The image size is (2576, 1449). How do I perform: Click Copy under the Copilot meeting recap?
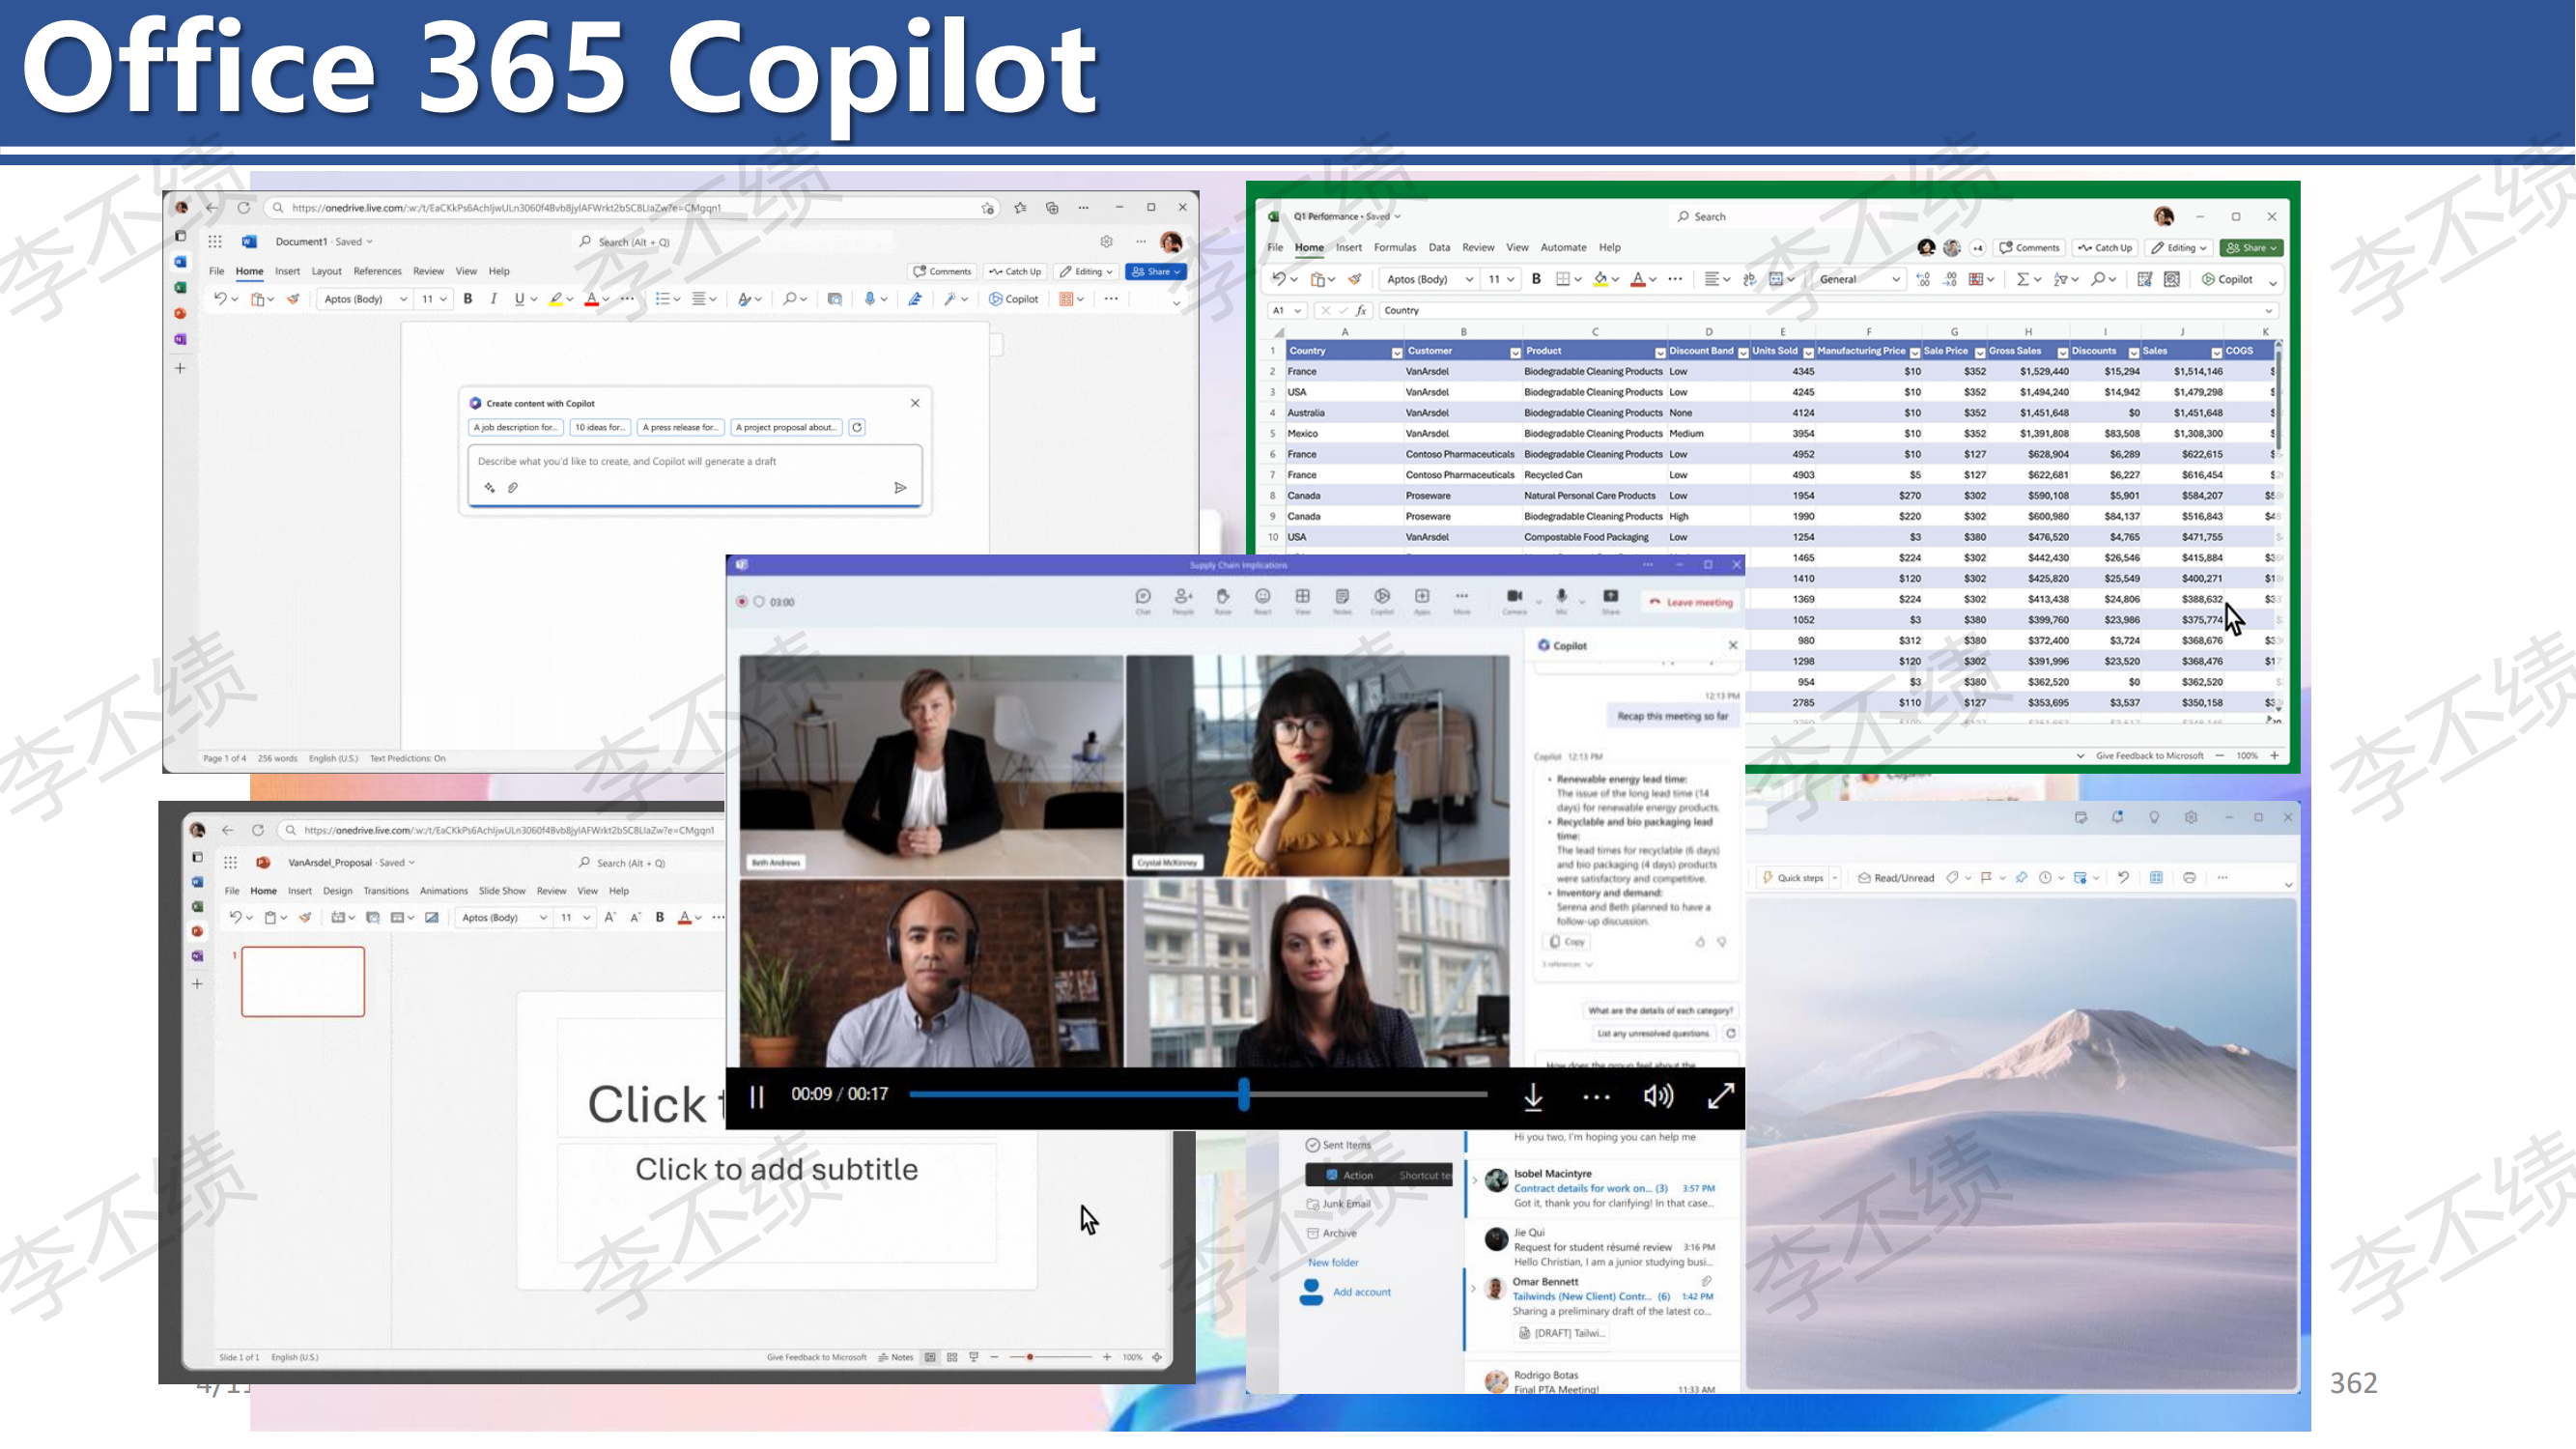[x=1566, y=942]
